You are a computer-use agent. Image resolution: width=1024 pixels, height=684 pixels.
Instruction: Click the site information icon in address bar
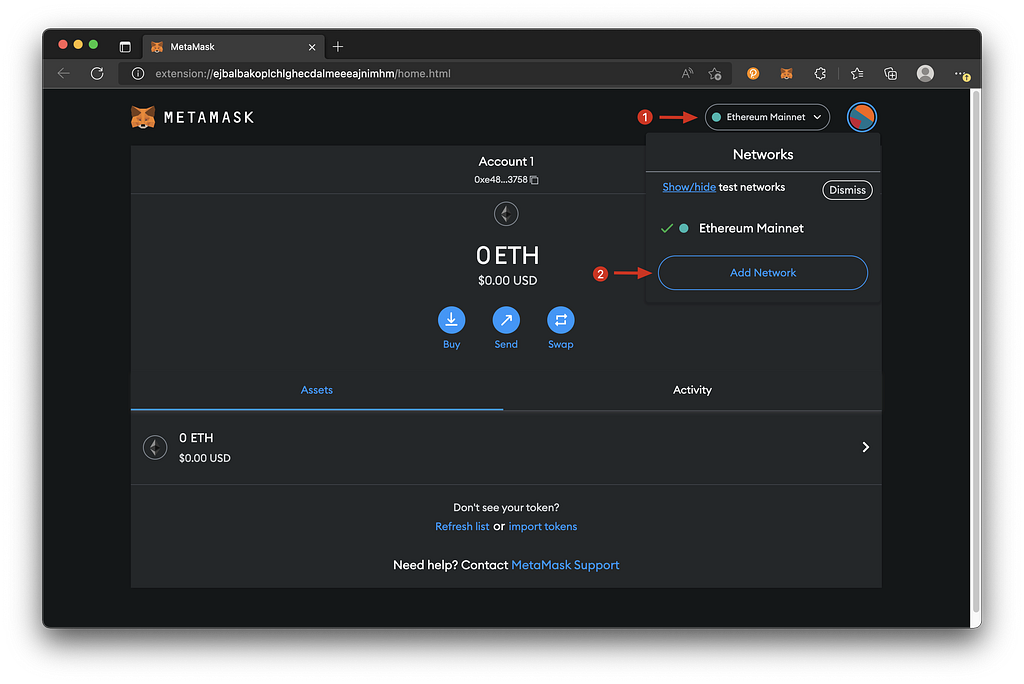[138, 74]
